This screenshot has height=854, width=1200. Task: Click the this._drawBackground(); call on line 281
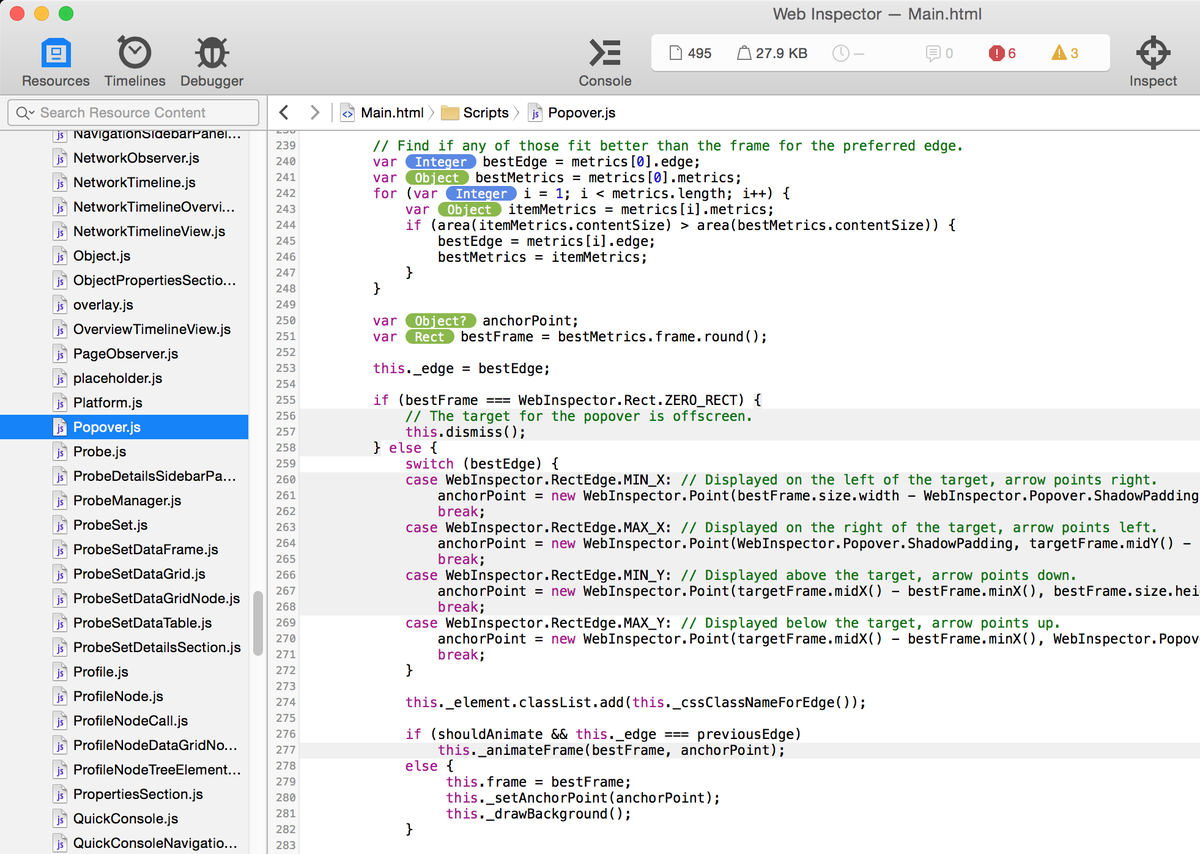pos(539,814)
